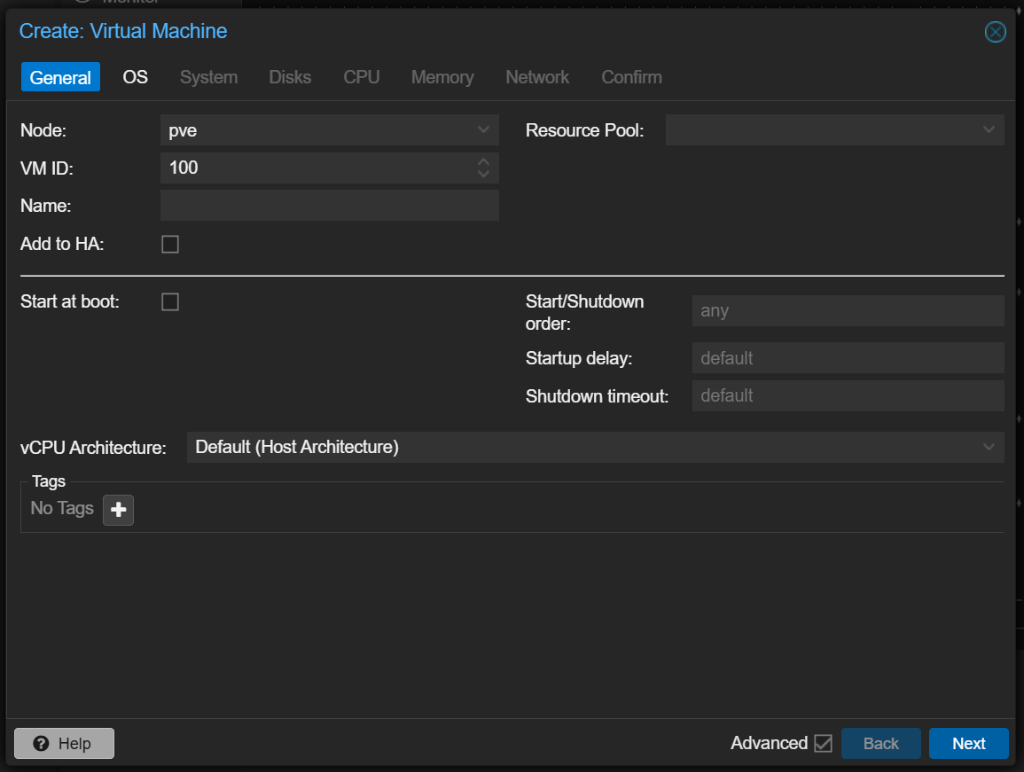Viewport: 1024px width, 772px height.
Task: Enable the Add to HA checkbox
Action: coord(170,244)
